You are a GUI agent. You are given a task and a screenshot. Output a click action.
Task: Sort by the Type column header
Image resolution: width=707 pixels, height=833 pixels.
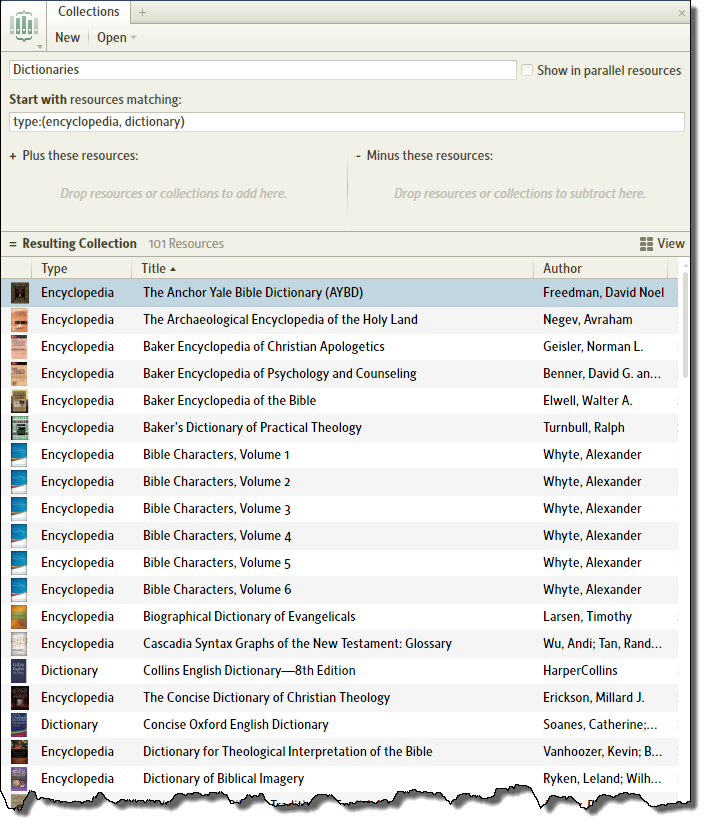(55, 270)
